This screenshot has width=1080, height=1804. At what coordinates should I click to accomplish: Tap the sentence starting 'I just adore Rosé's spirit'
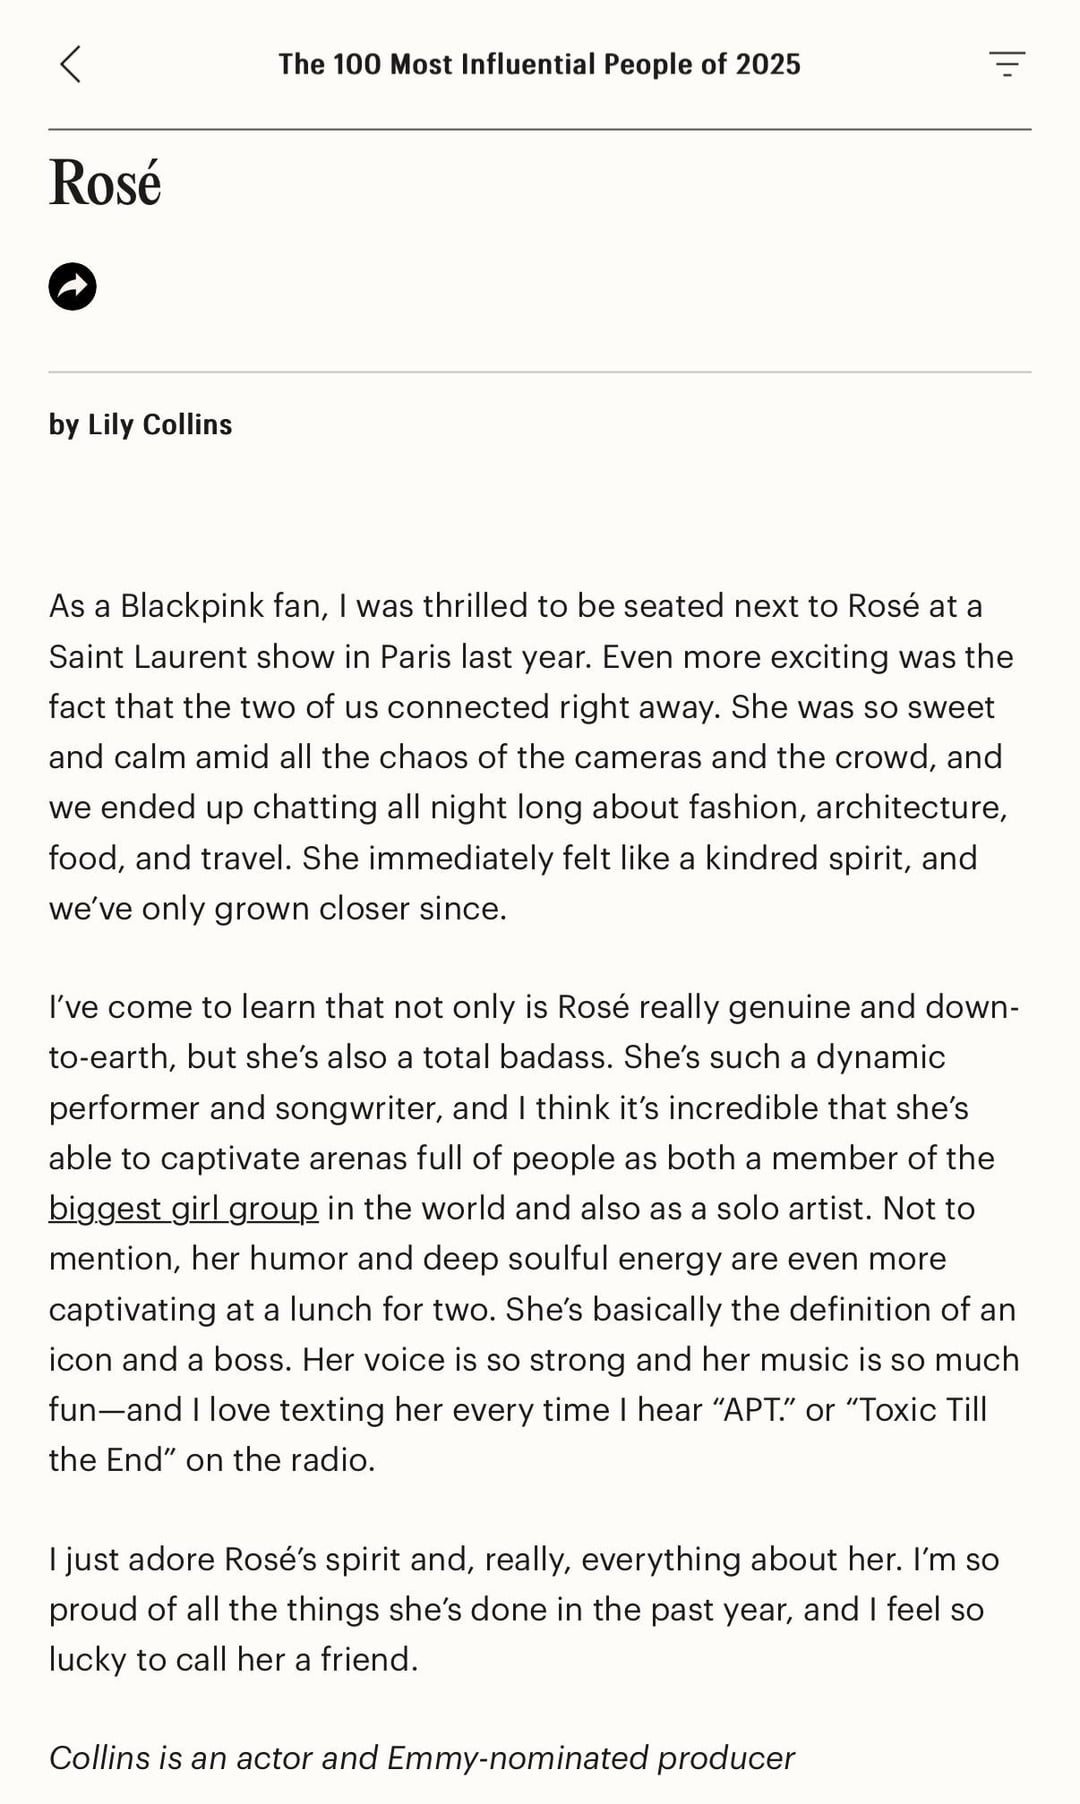pyautogui.click(x=476, y=1559)
